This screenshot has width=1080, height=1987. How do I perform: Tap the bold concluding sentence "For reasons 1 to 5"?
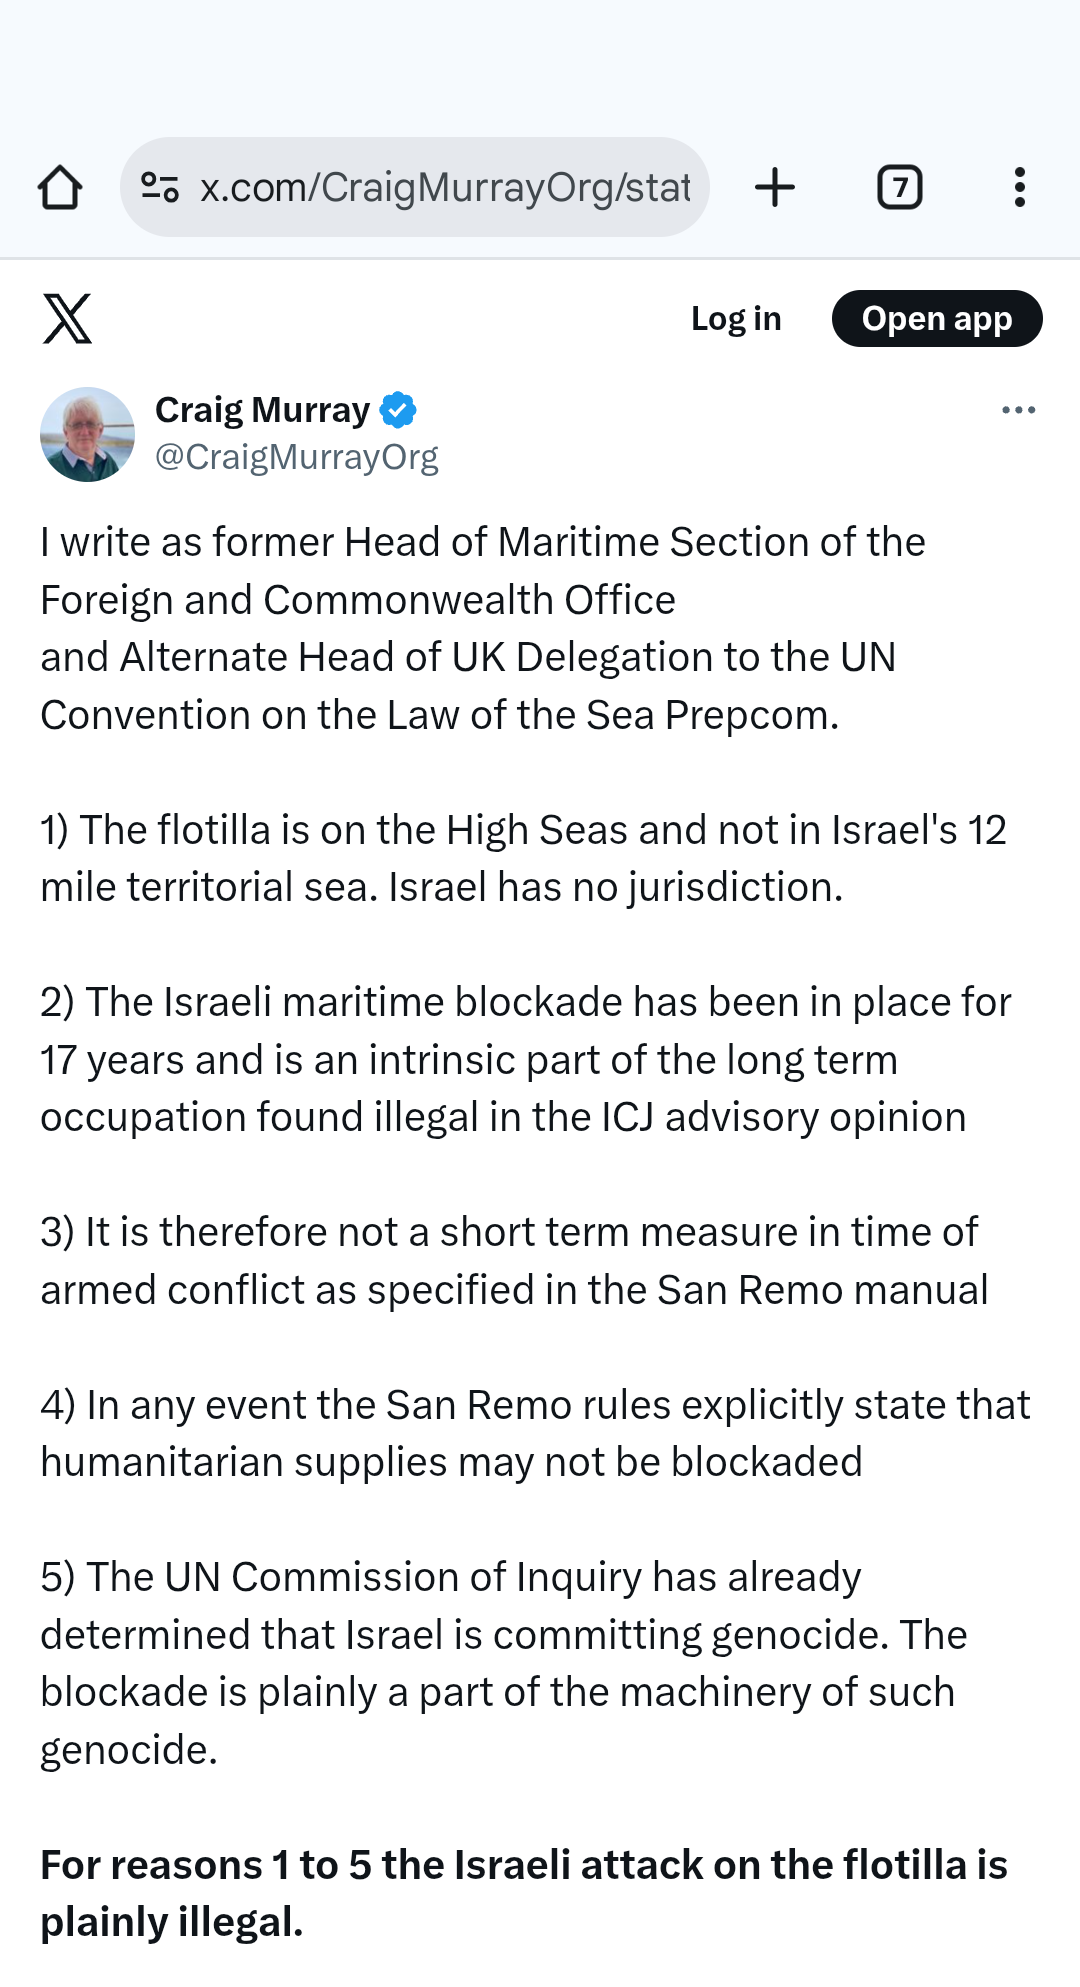coord(523,1893)
